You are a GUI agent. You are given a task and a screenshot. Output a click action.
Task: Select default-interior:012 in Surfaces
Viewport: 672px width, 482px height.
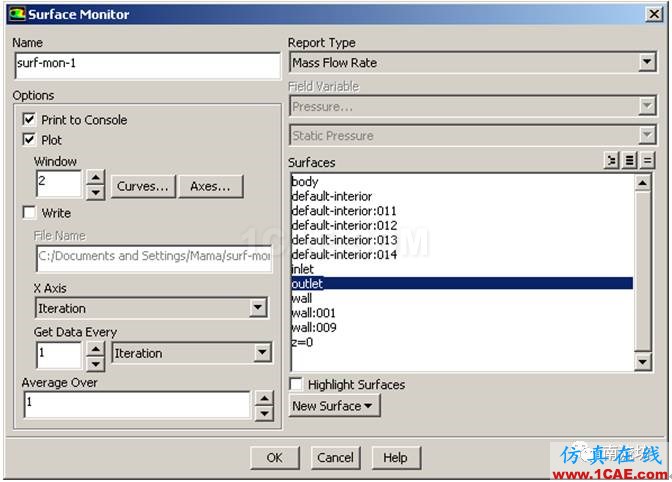click(462, 225)
